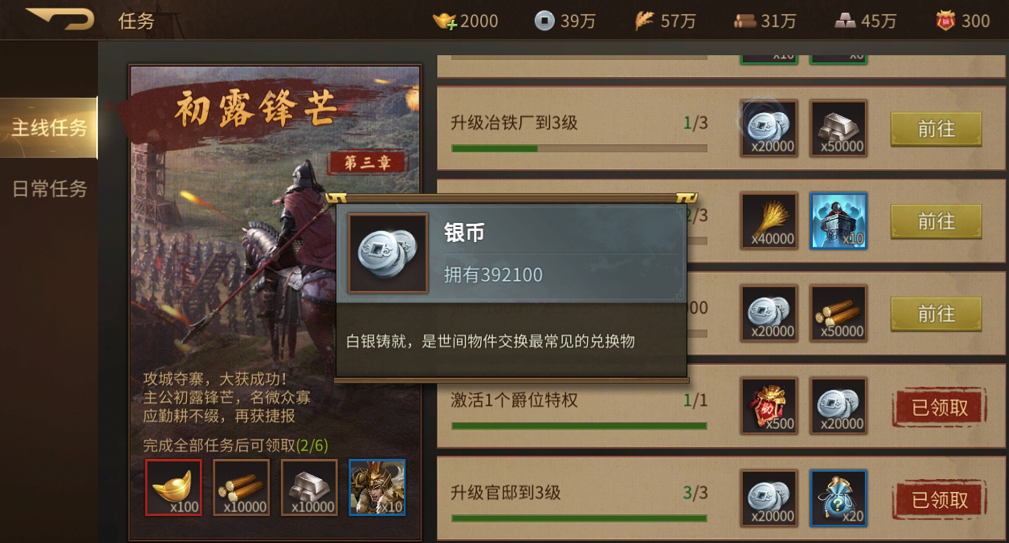Select the mystery bag x20 reward icon
Image resolution: width=1009 pixels, height=543 pixels.
[838, 499]
